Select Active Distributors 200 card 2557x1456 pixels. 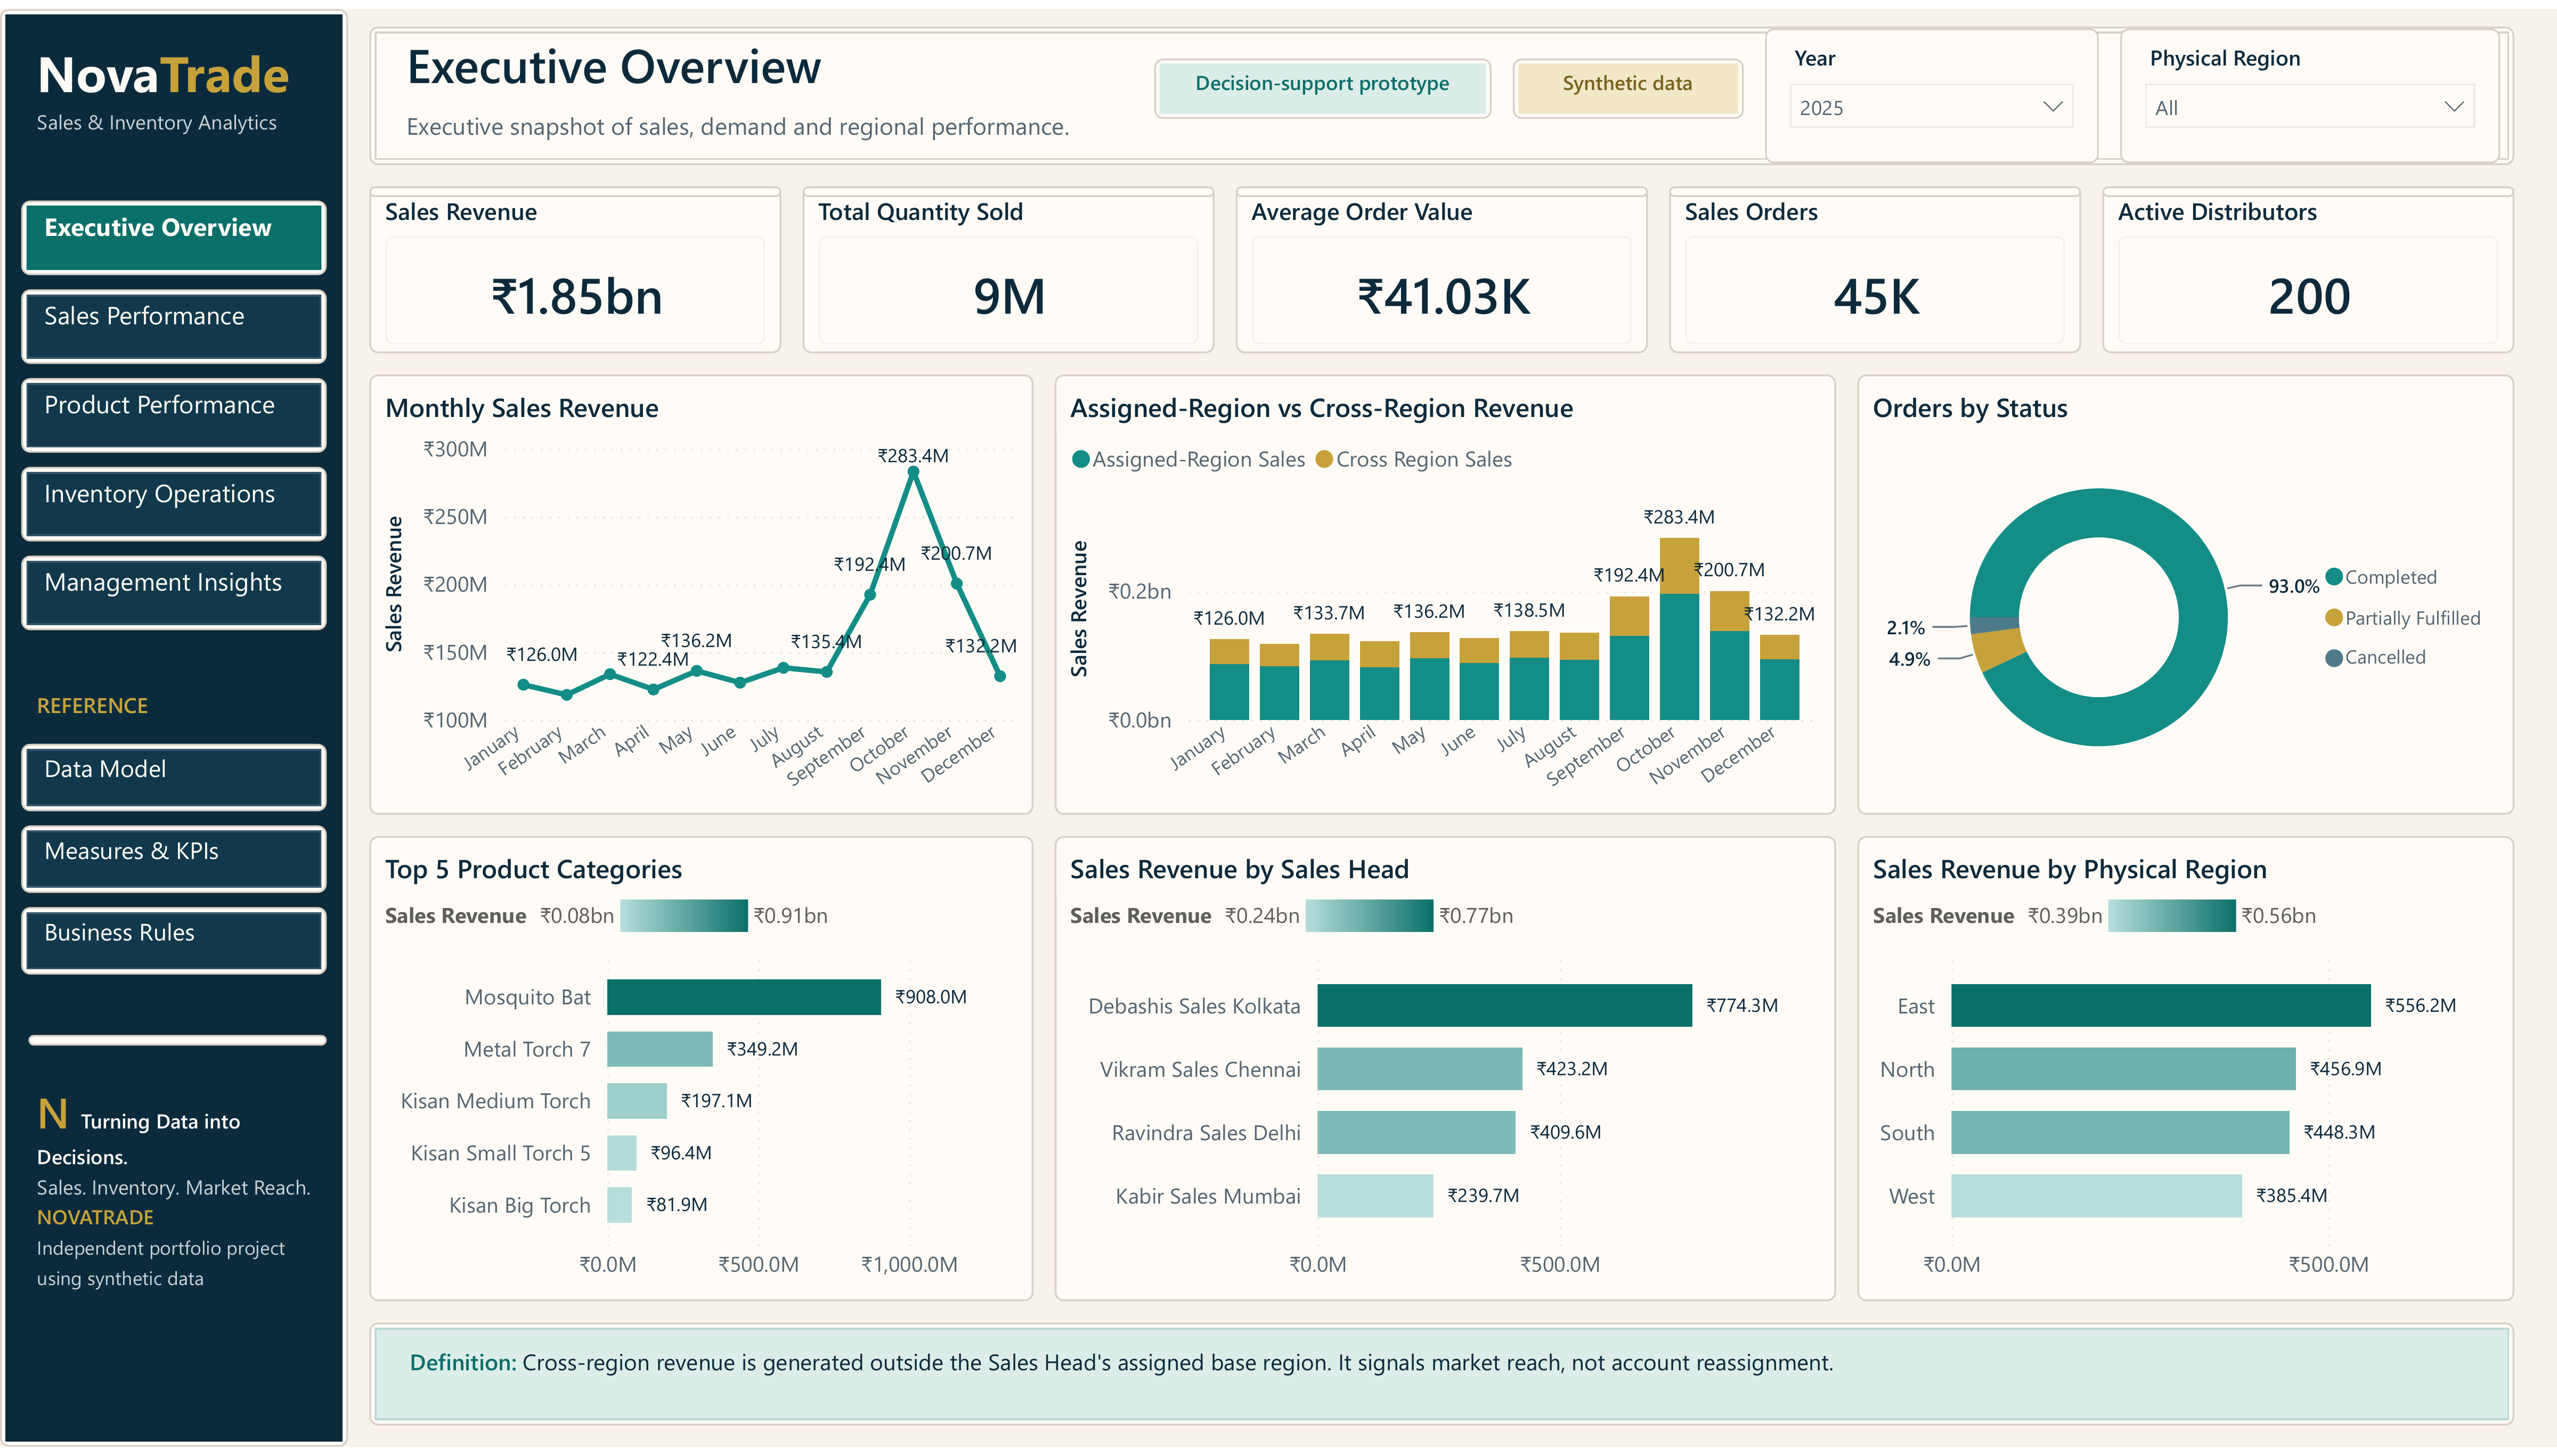coord(2308,270)
